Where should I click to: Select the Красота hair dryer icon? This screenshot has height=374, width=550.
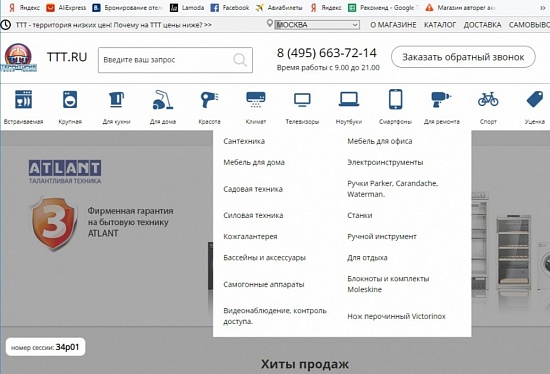[209, 100]
